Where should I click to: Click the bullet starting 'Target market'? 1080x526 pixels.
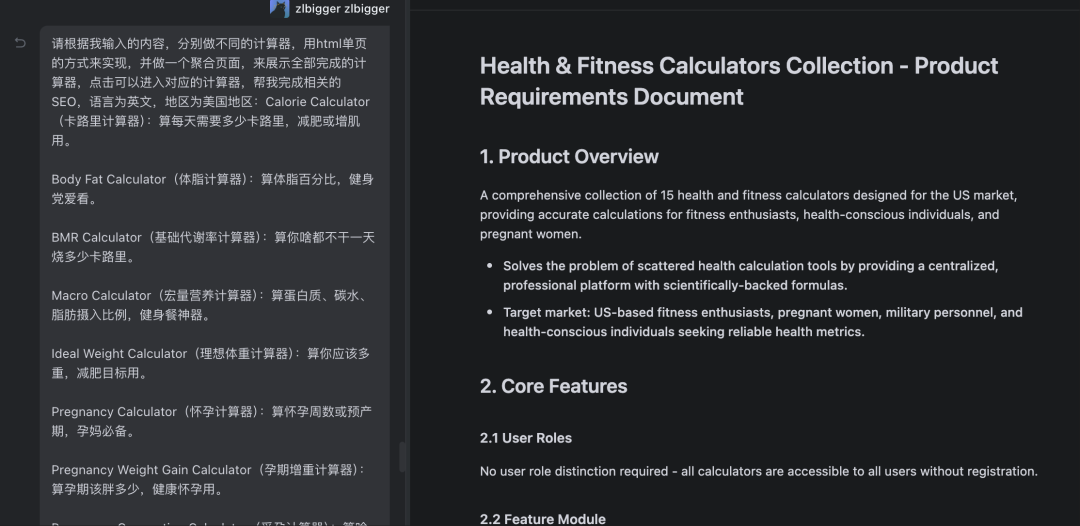762,321
